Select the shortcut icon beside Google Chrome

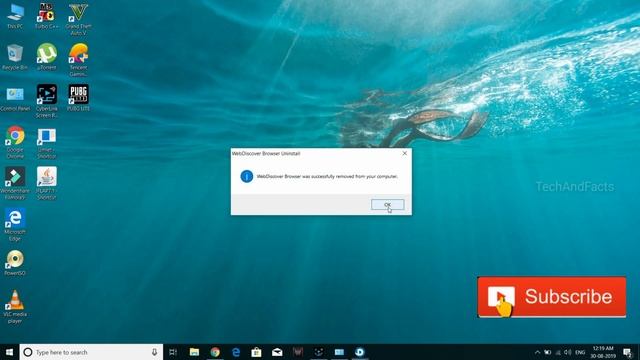tap(47, 143)
